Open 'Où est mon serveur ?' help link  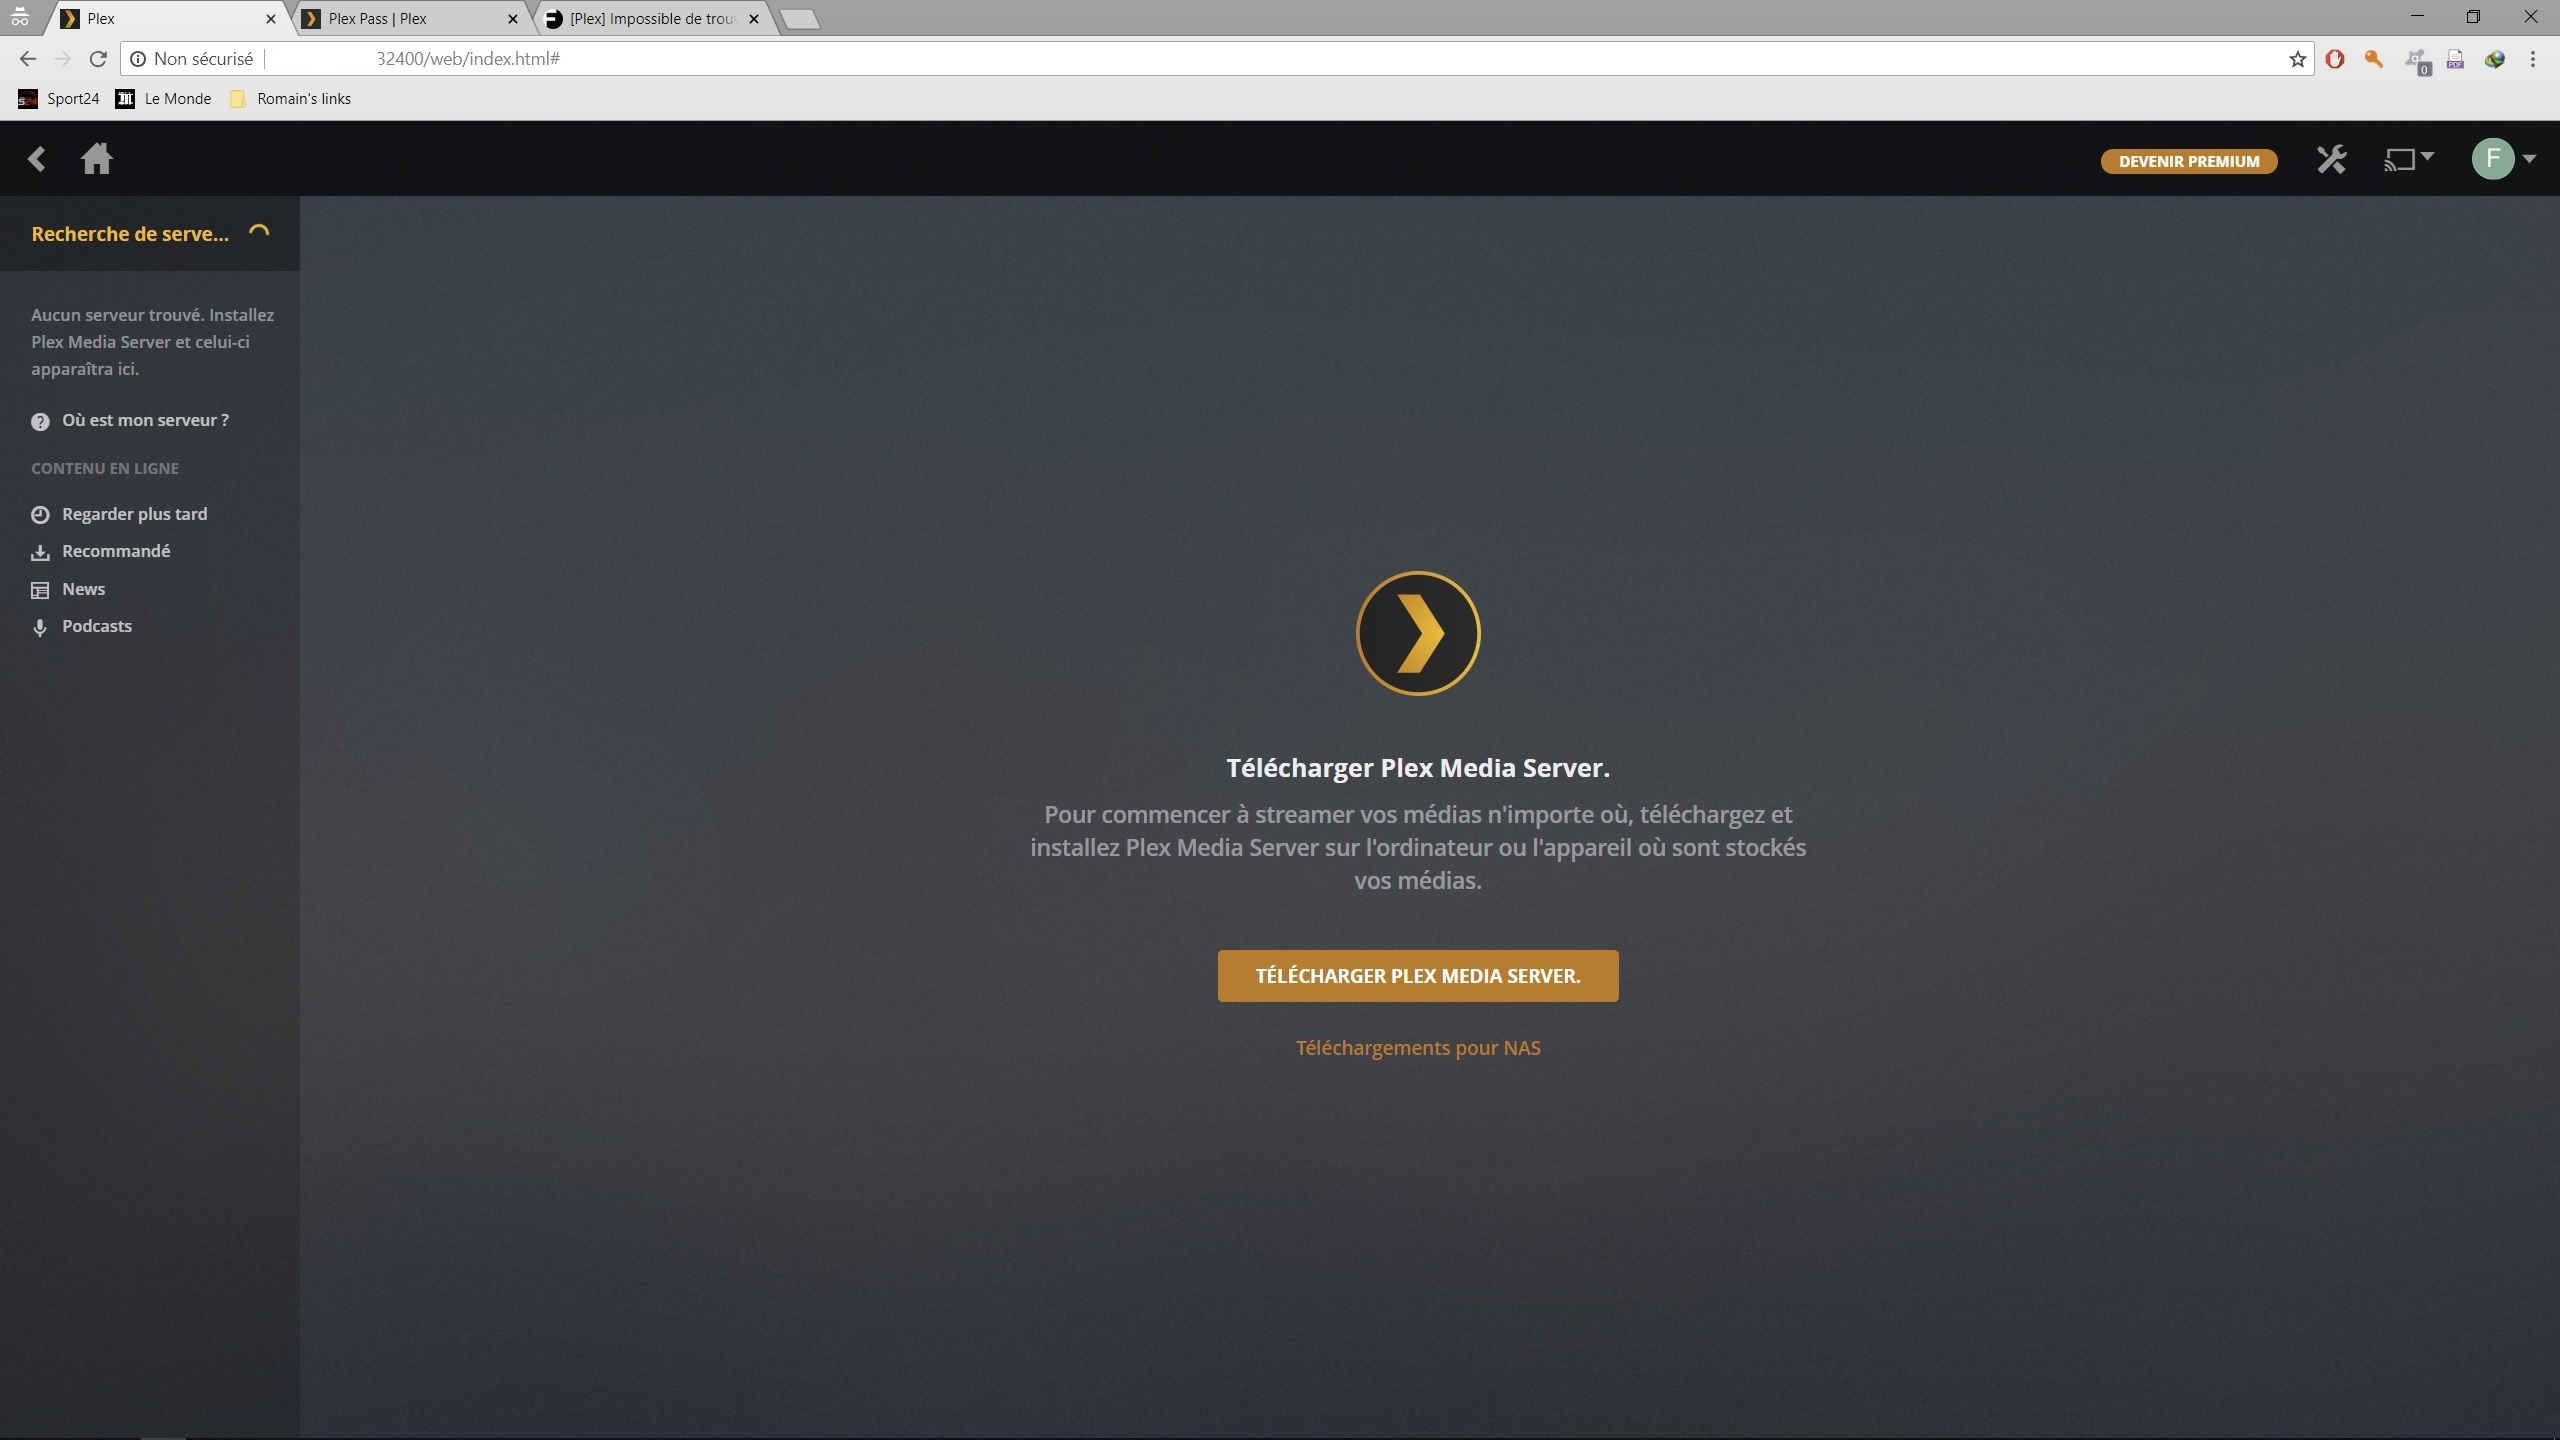coord(145,420)
